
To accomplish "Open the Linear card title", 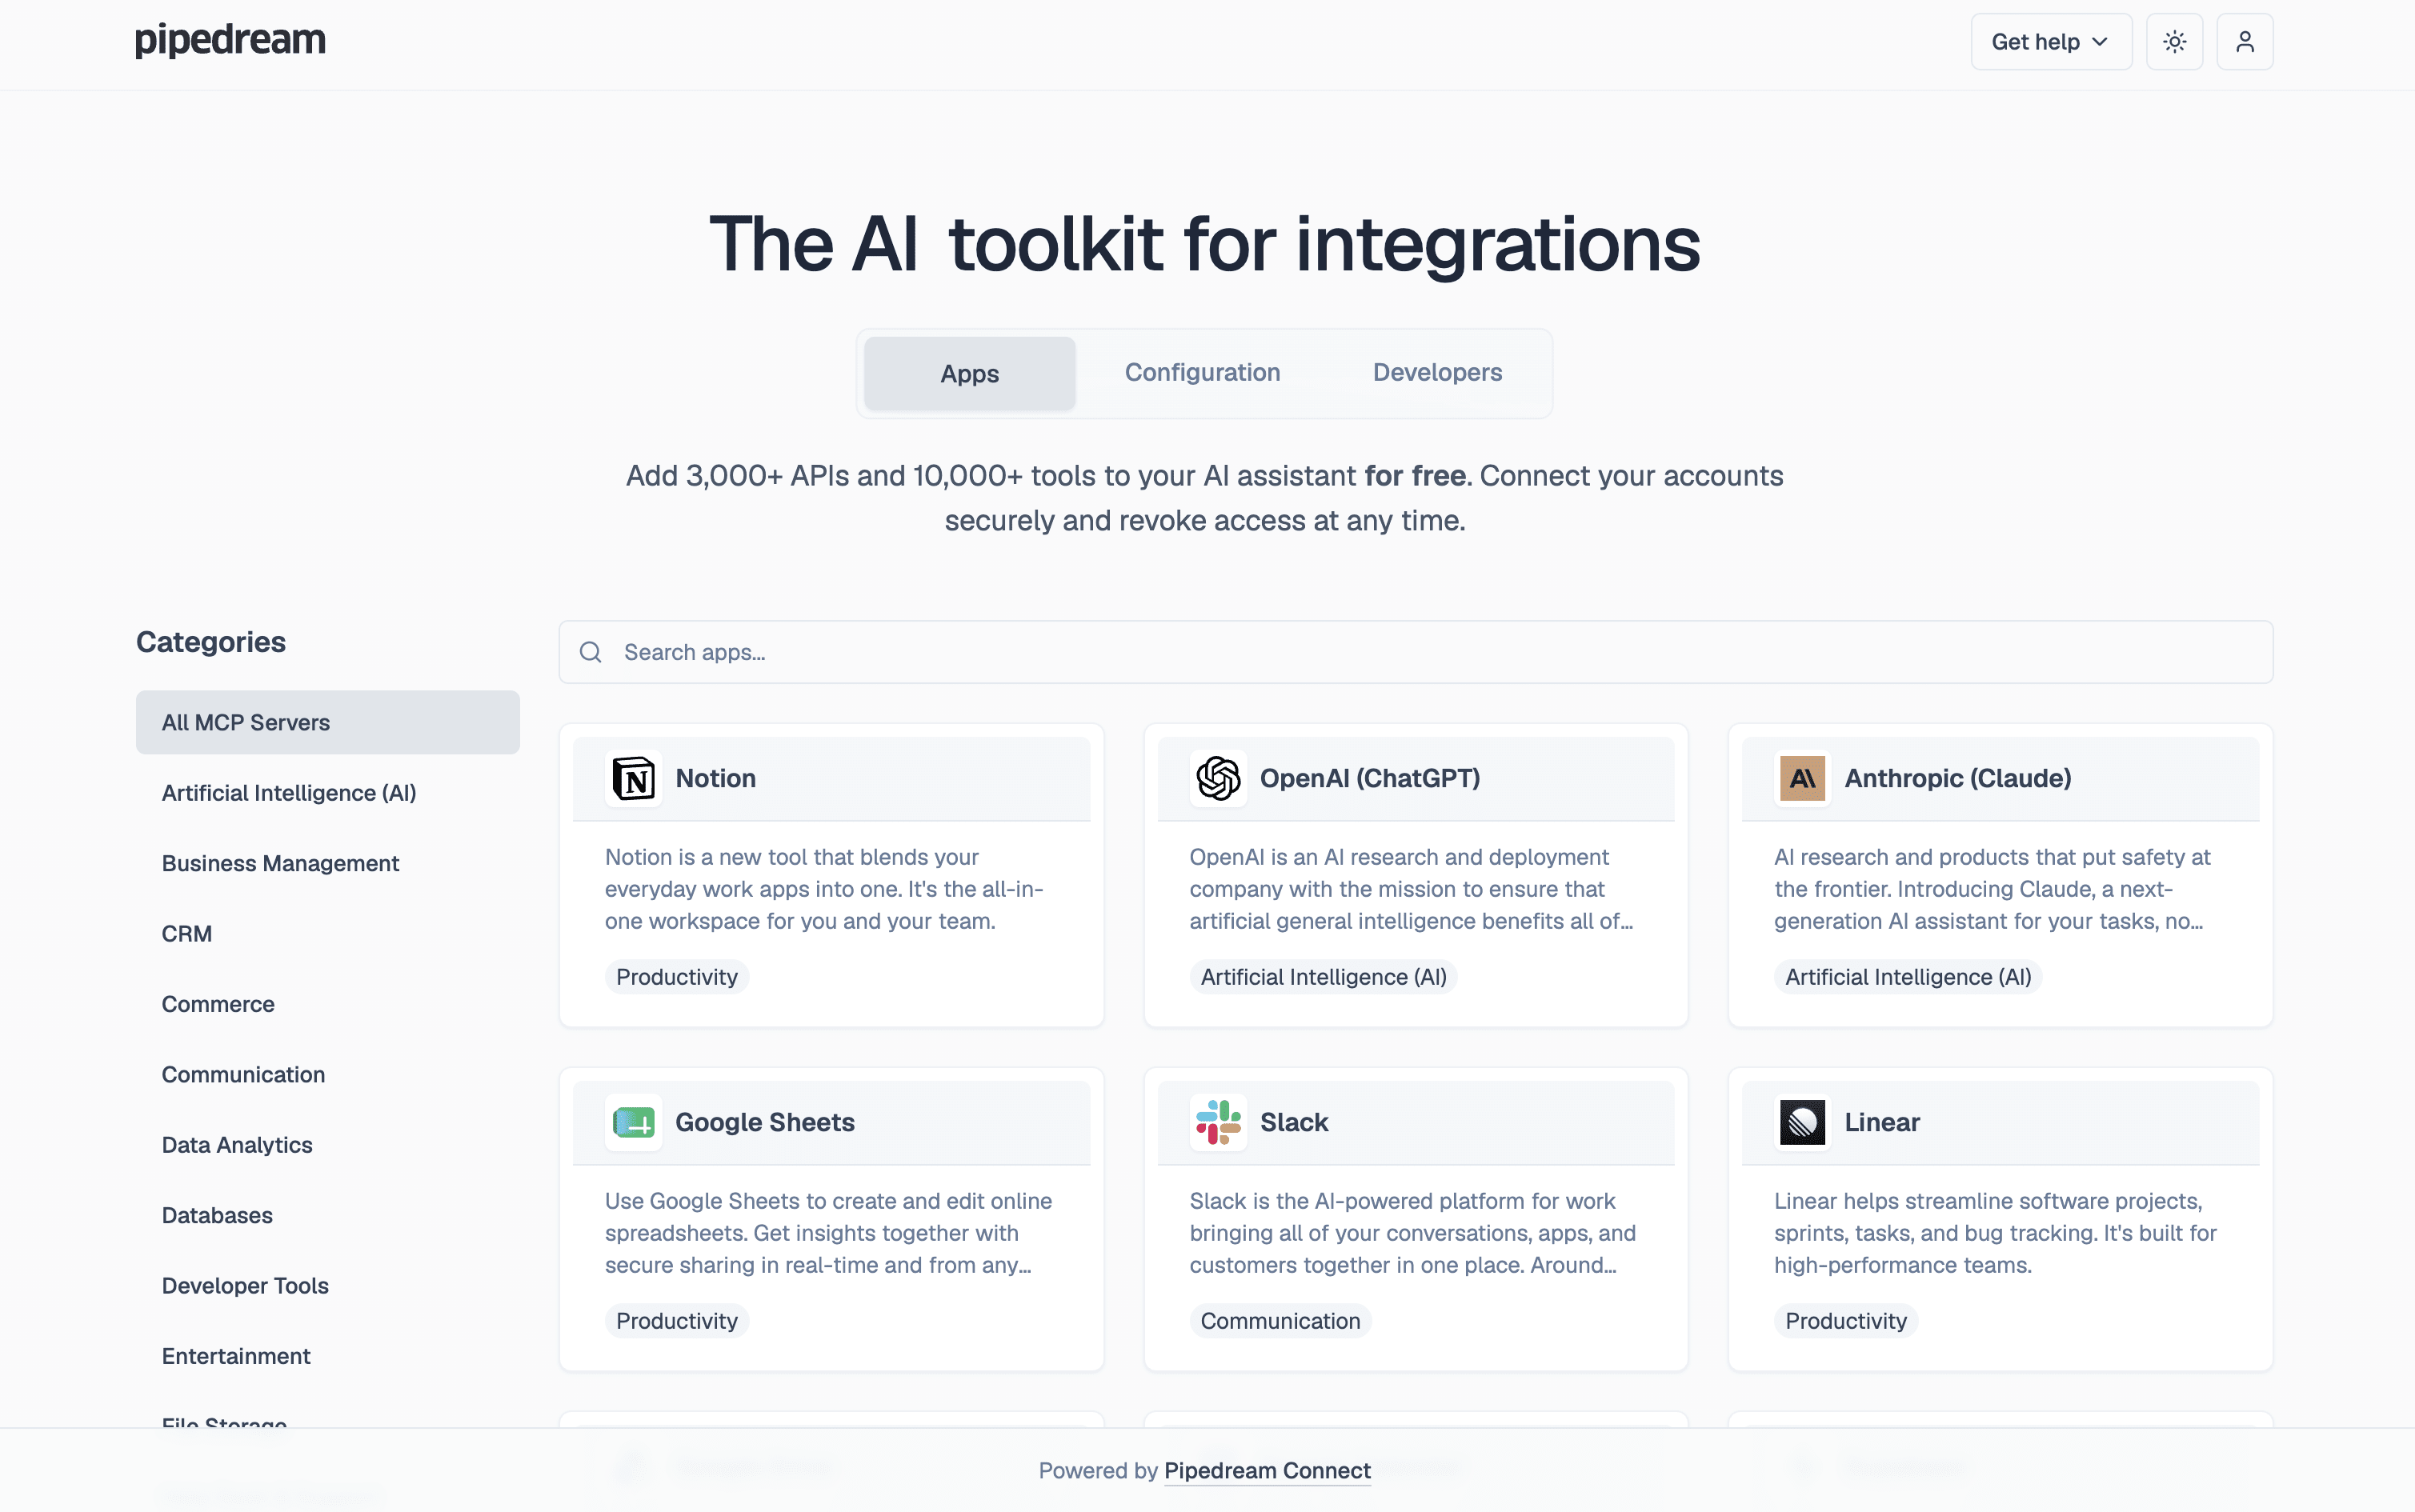I will point(1882,1122).
